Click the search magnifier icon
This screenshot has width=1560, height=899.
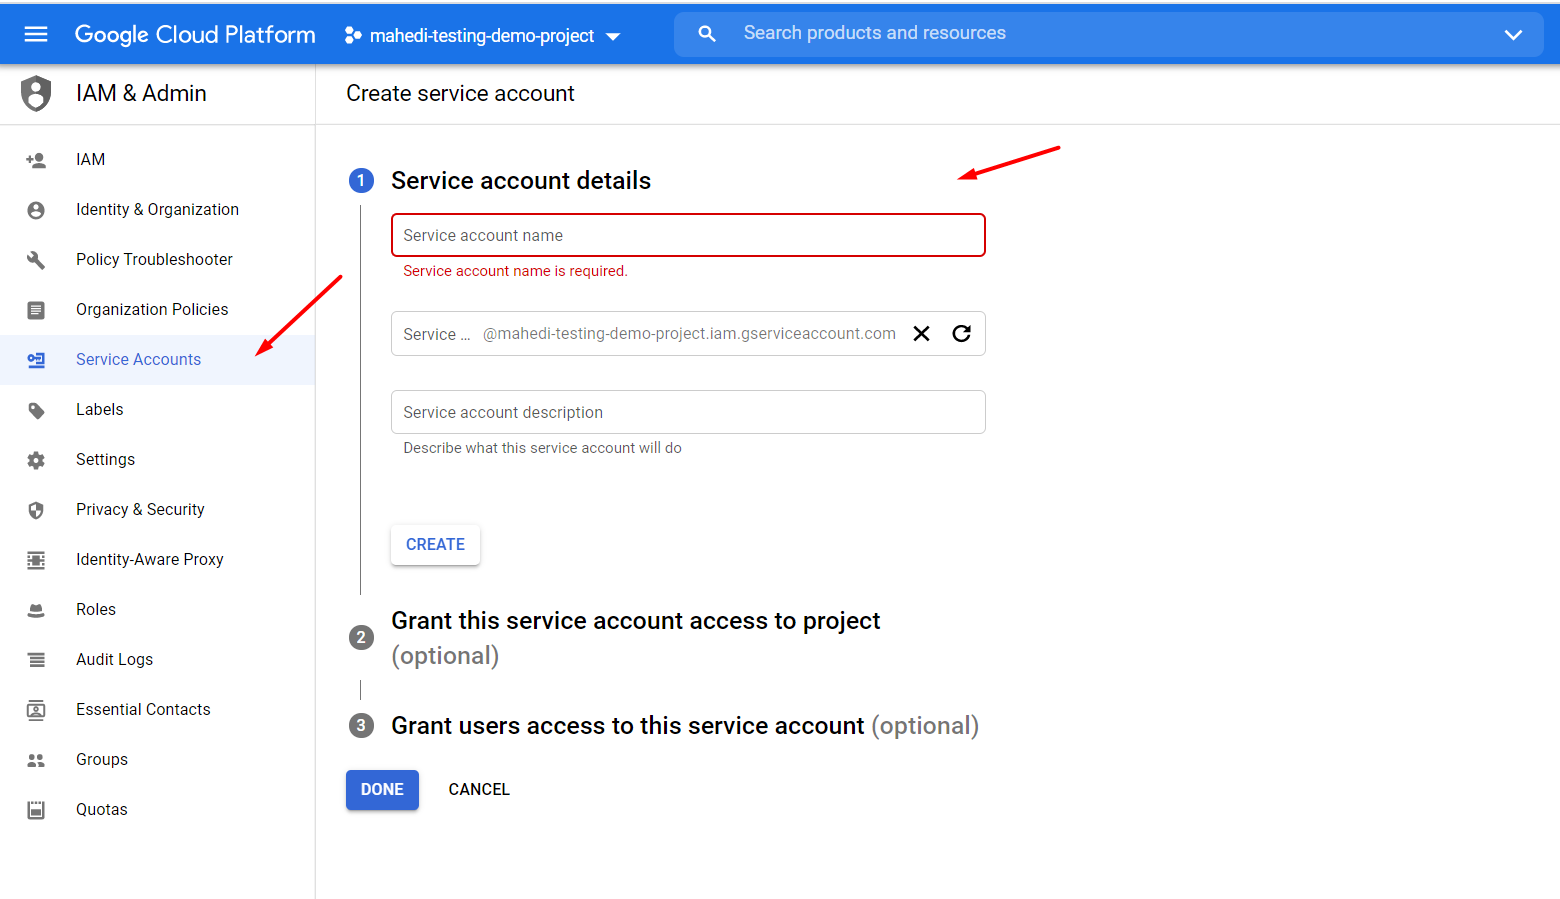pyautogui.click(x=707, y=33)
